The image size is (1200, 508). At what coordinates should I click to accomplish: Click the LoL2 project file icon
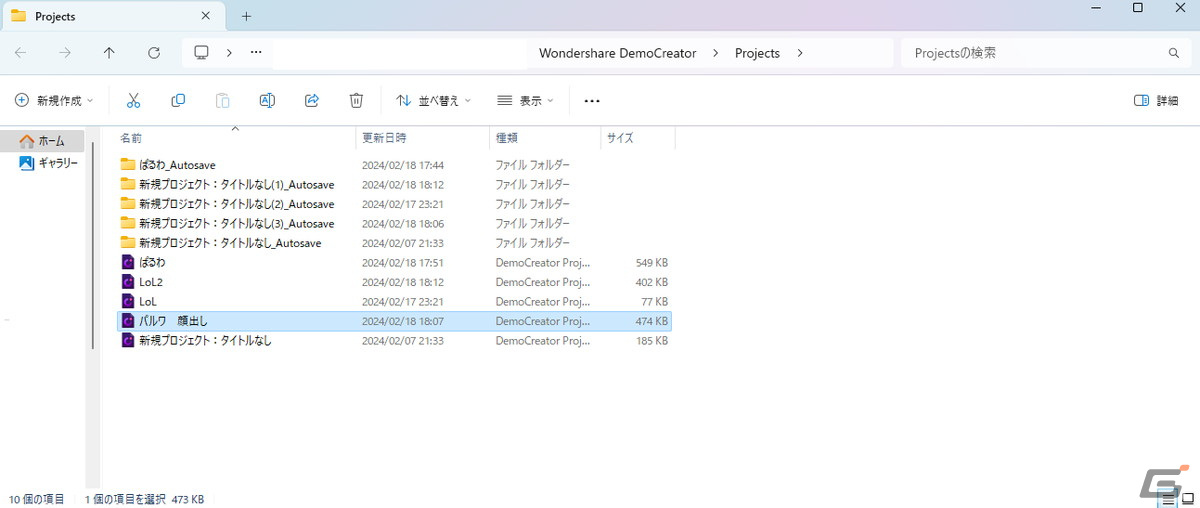(127, 282)
